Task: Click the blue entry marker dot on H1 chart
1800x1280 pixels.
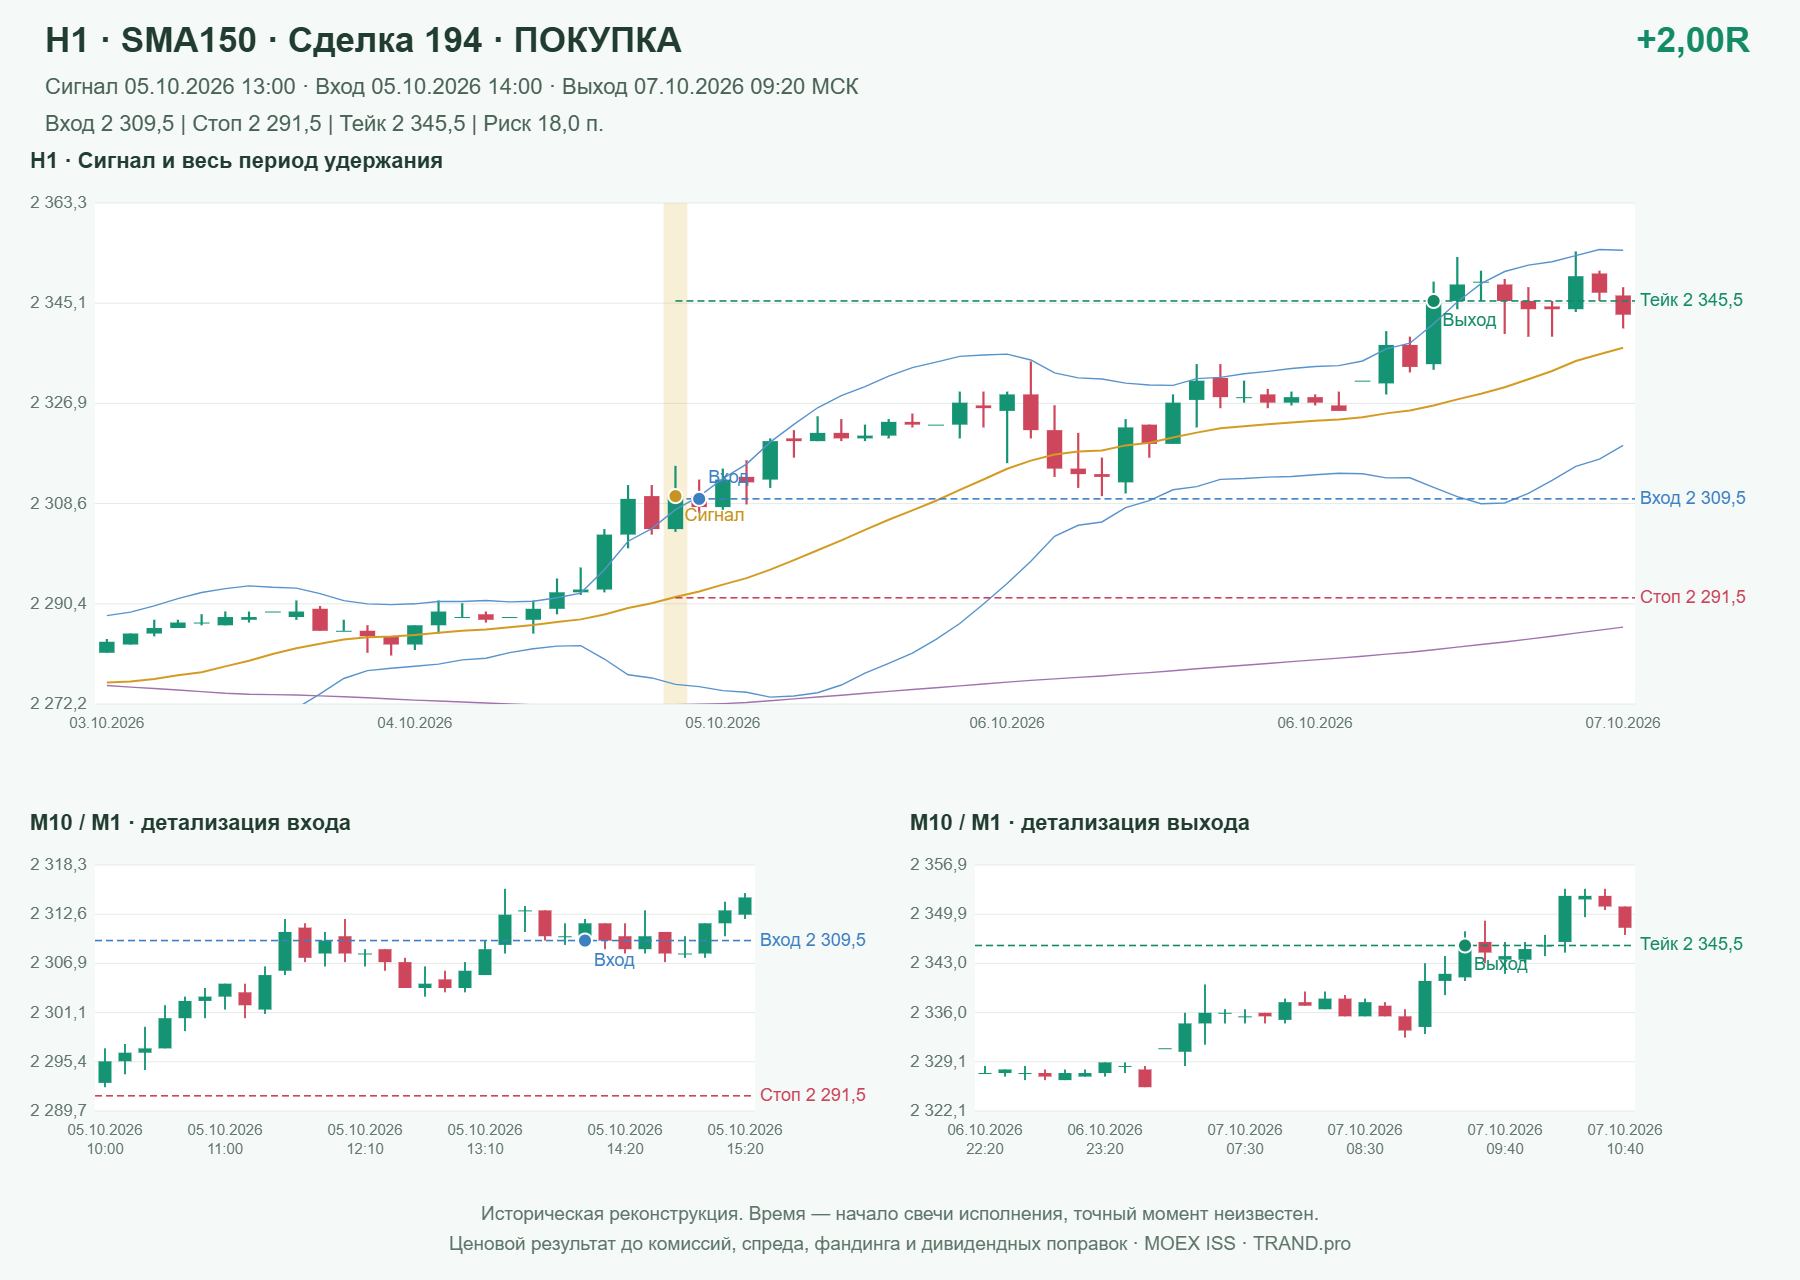Action: (699, 499)
